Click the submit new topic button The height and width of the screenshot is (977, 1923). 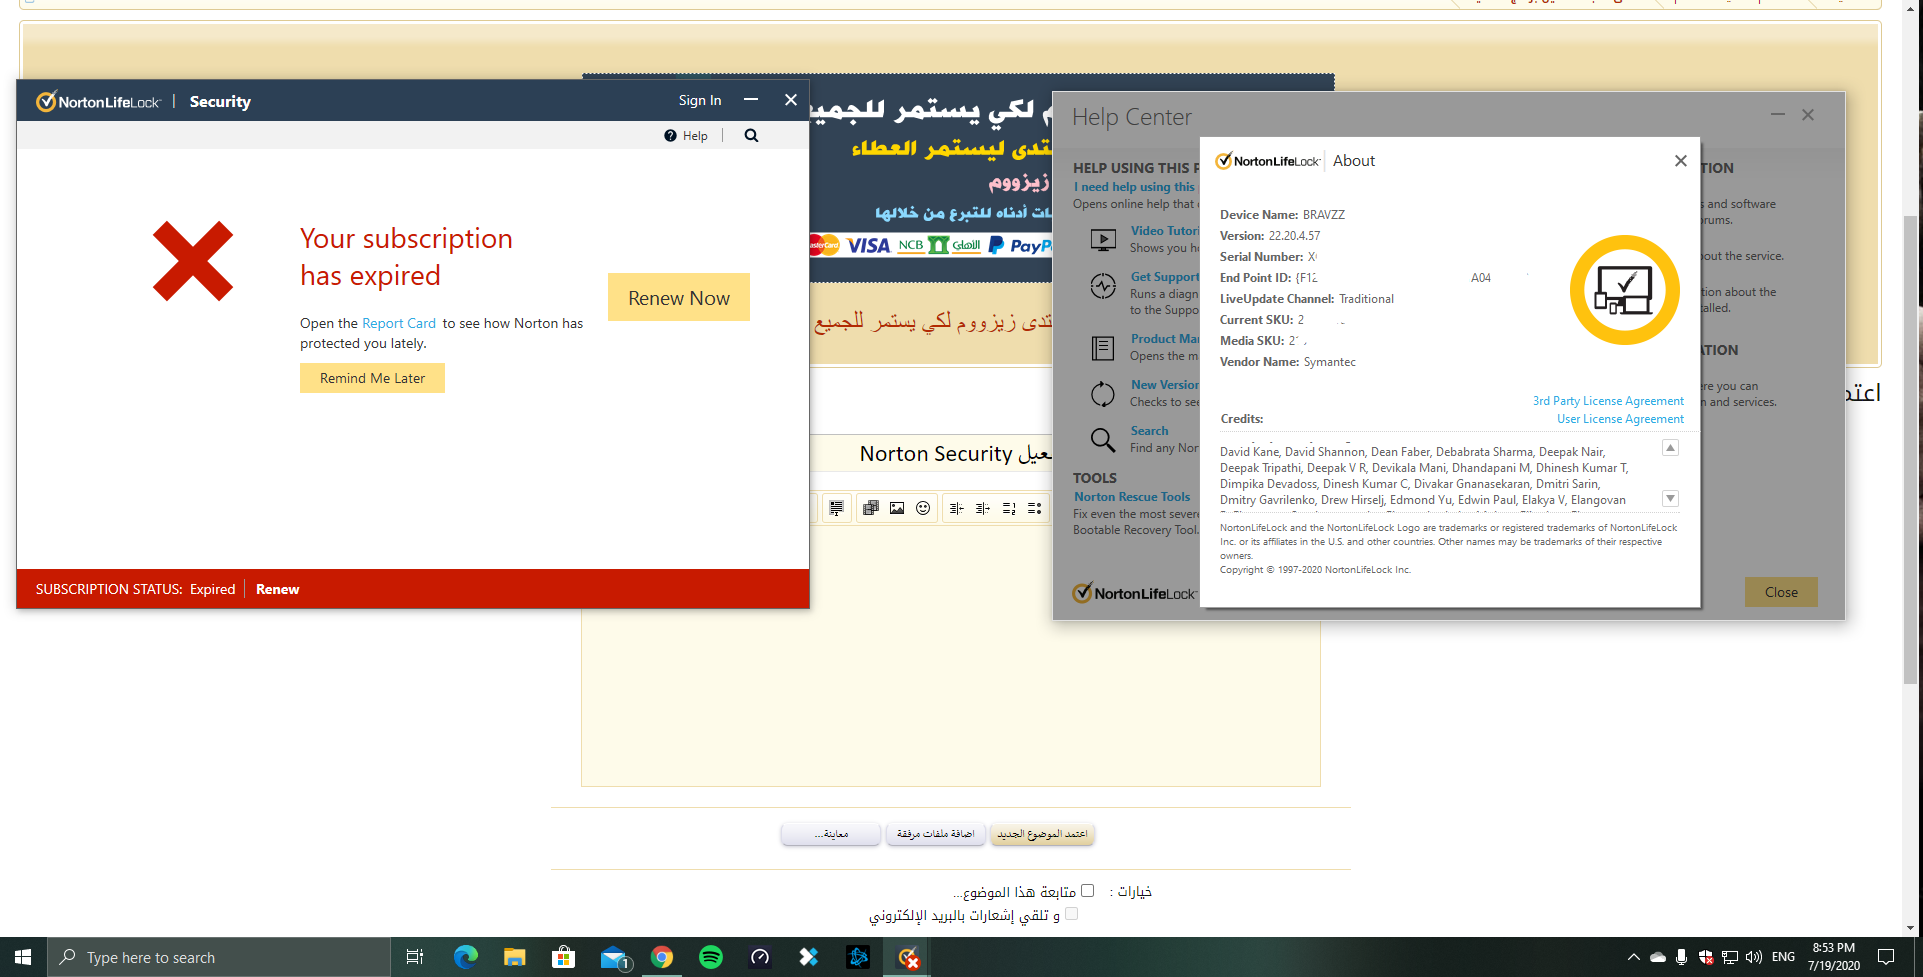[x=1042, y=834]
